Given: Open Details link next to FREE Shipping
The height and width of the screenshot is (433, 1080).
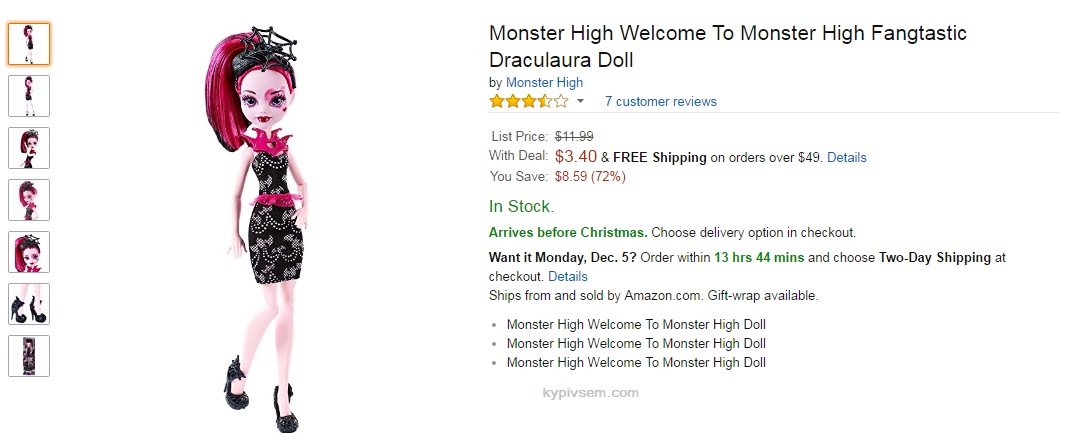Looking at the screenshot, I should point(846,157).
